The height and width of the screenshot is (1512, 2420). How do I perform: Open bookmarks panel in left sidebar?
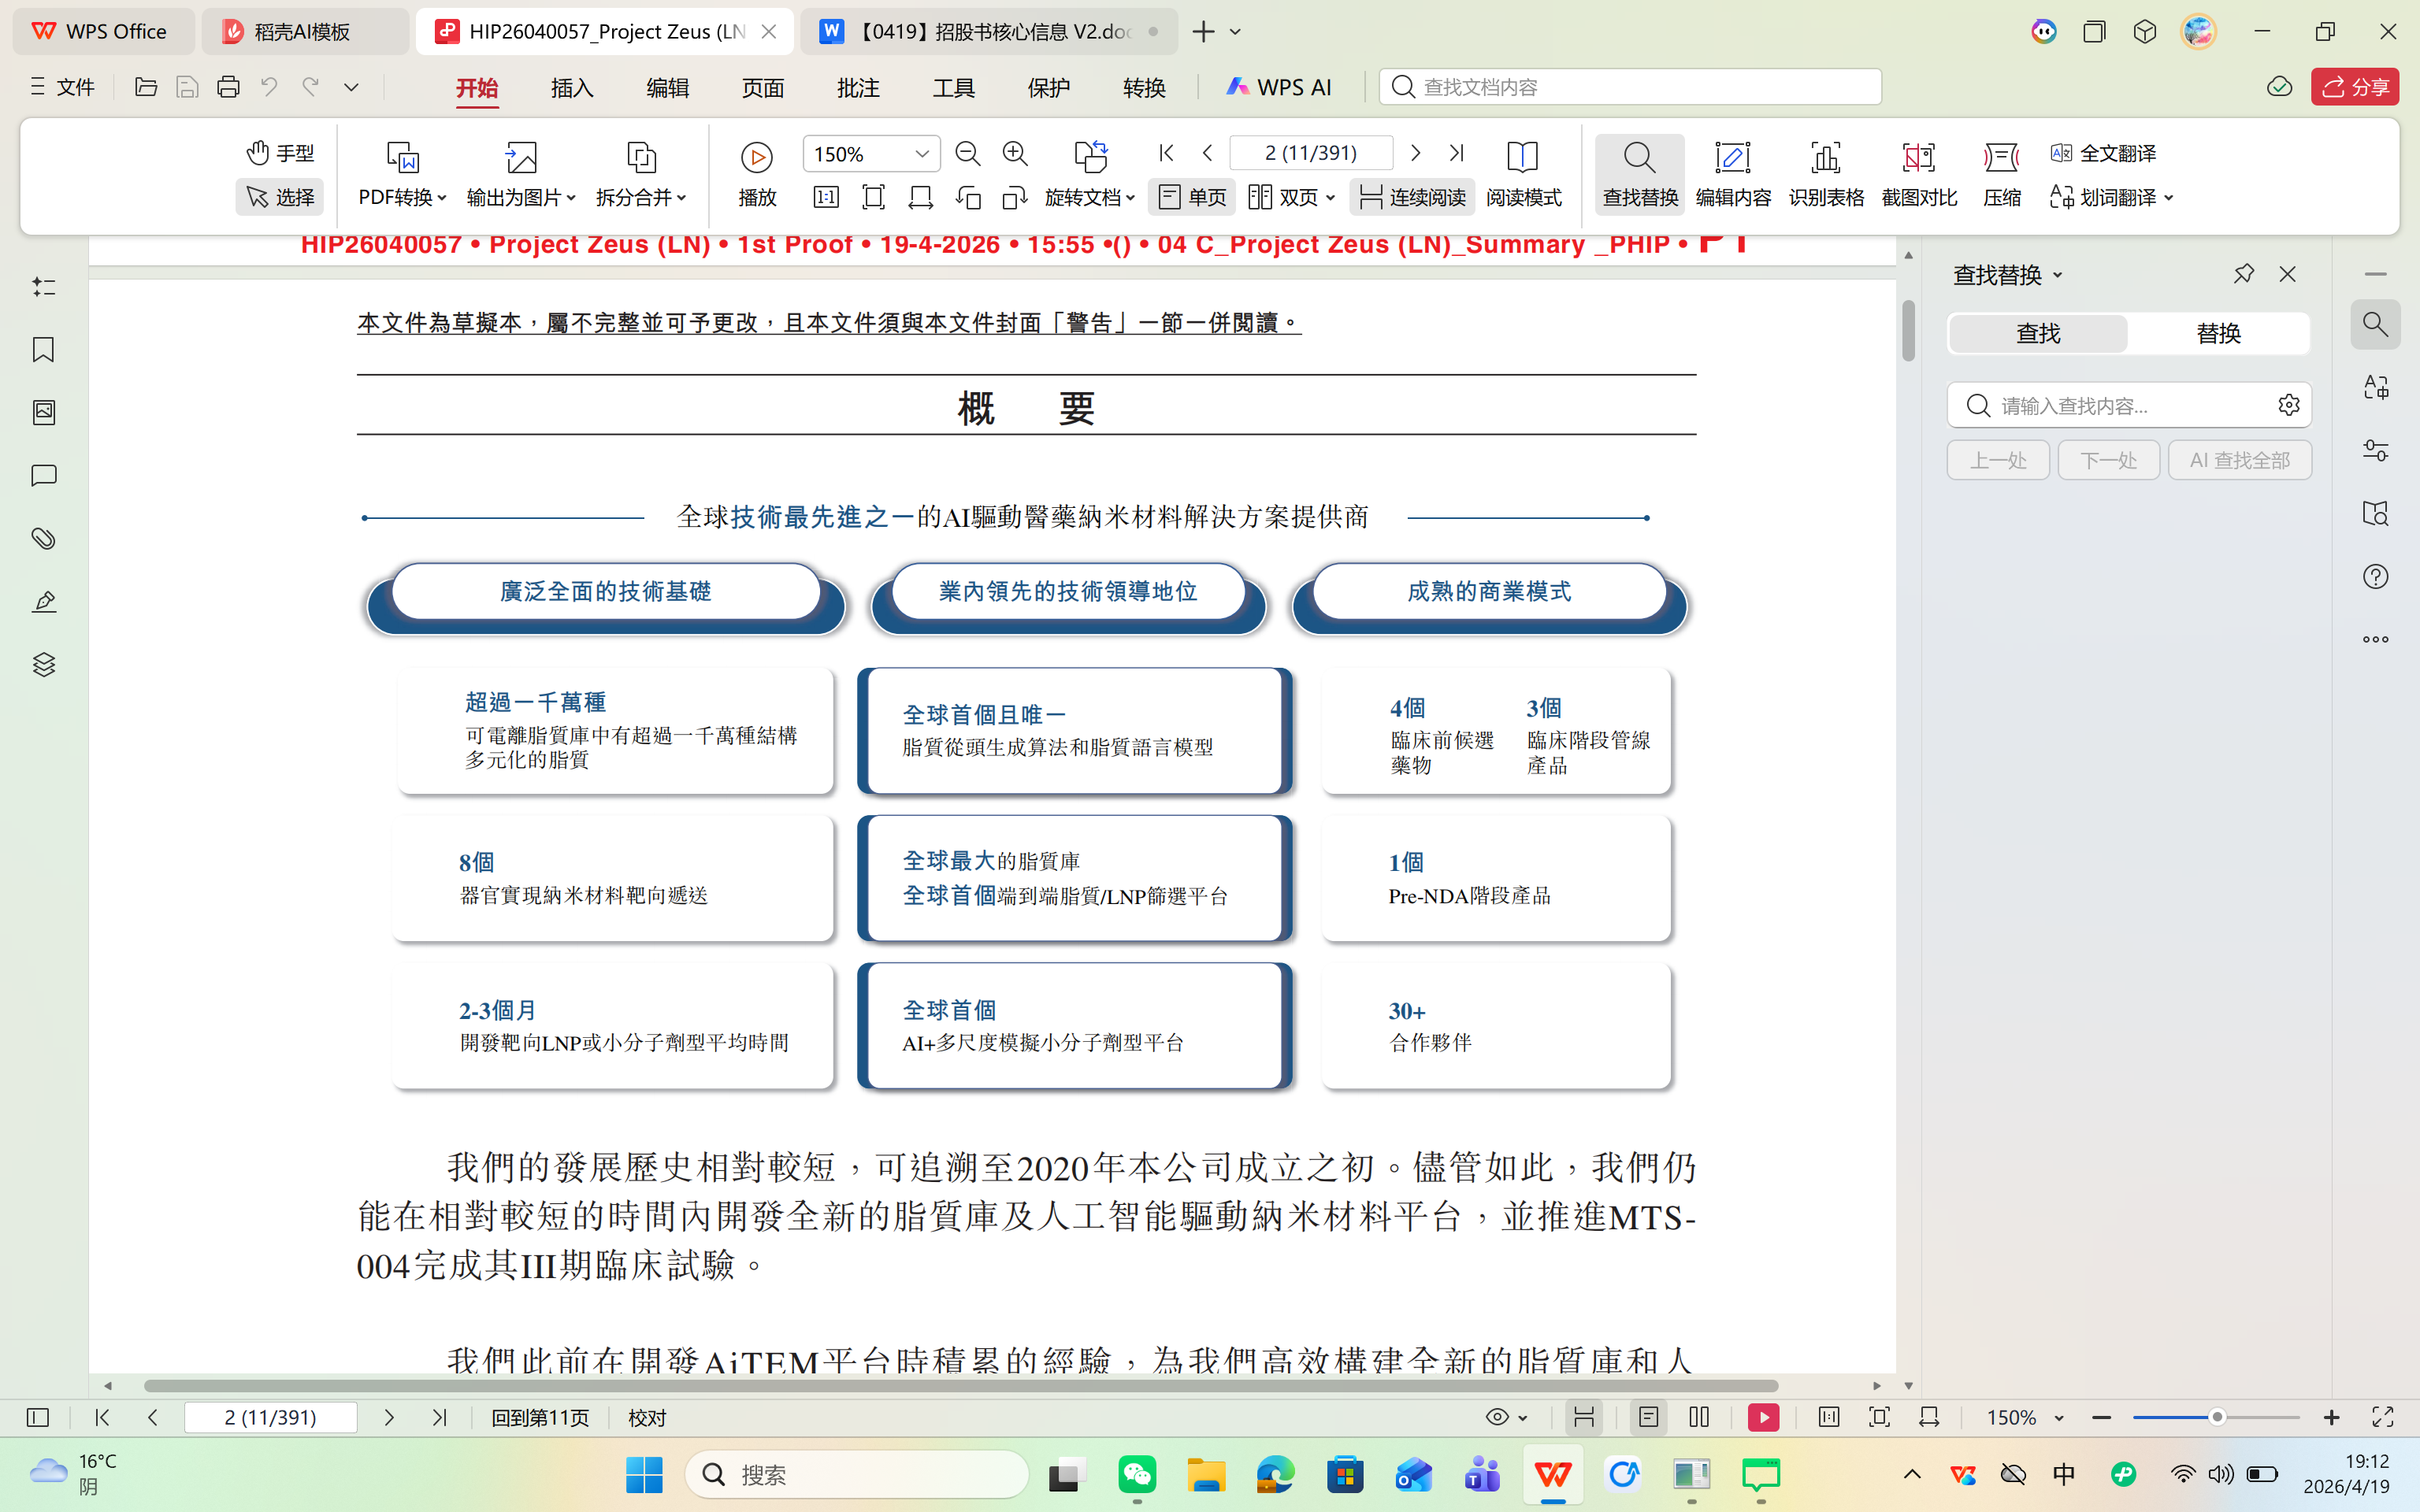point(43,350)
